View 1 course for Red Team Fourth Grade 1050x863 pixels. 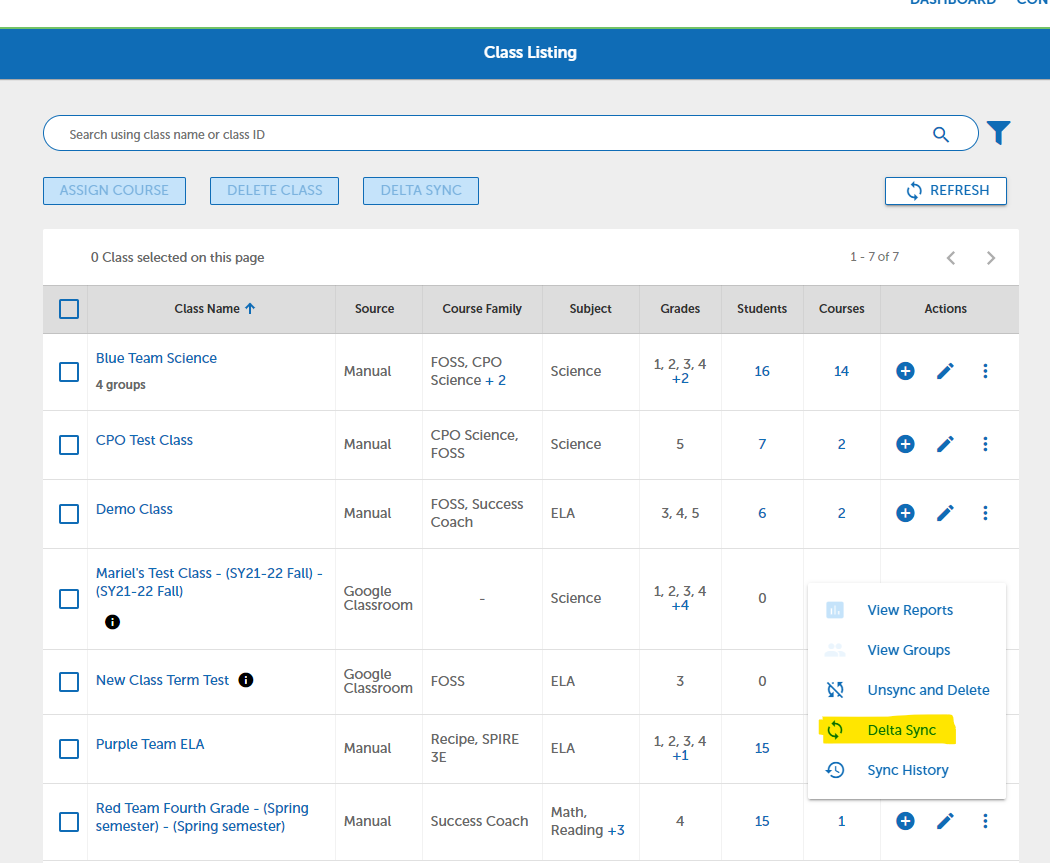click(841, 821)
